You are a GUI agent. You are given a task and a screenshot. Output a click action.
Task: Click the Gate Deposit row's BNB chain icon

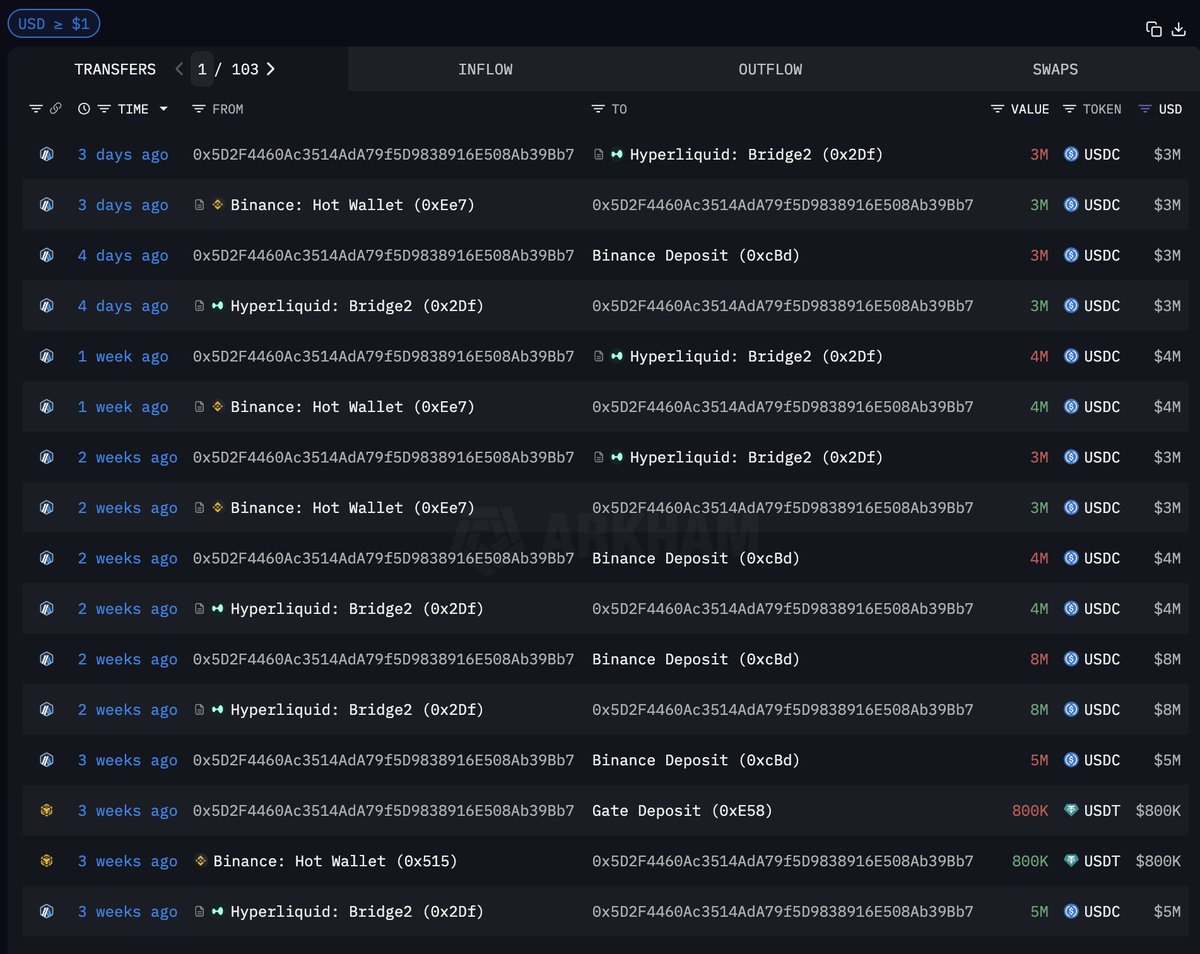46,811
